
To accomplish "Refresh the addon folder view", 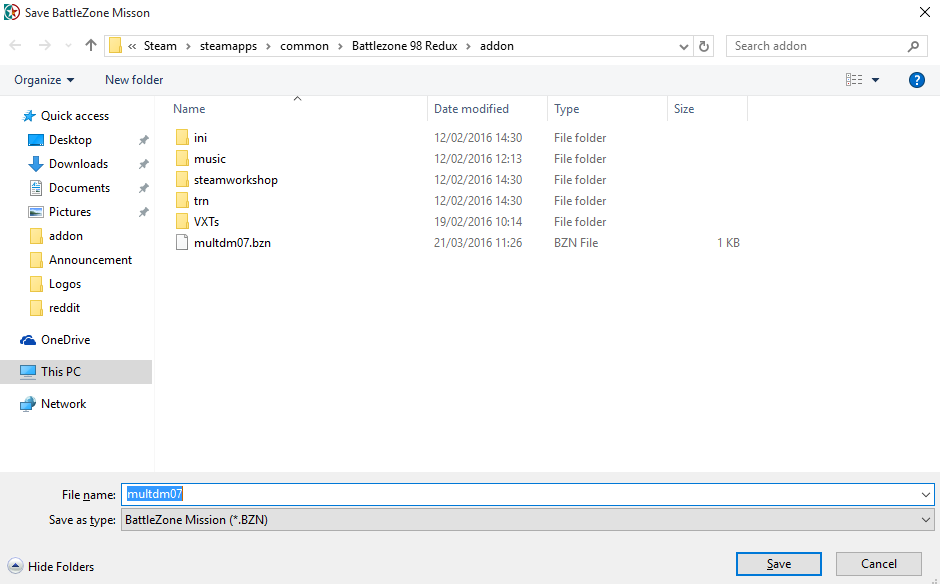I will tap(704, 46).
